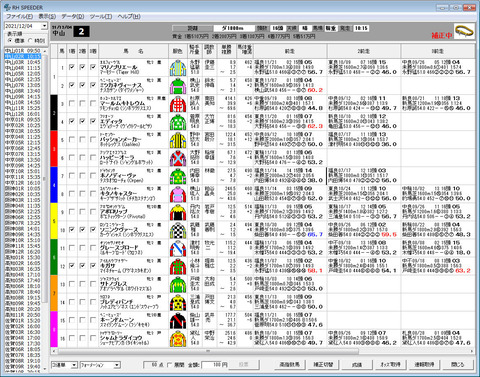Screen dimensions: 480x377
Task: Open the ファイル(F) menu
Action: (20, 16)
